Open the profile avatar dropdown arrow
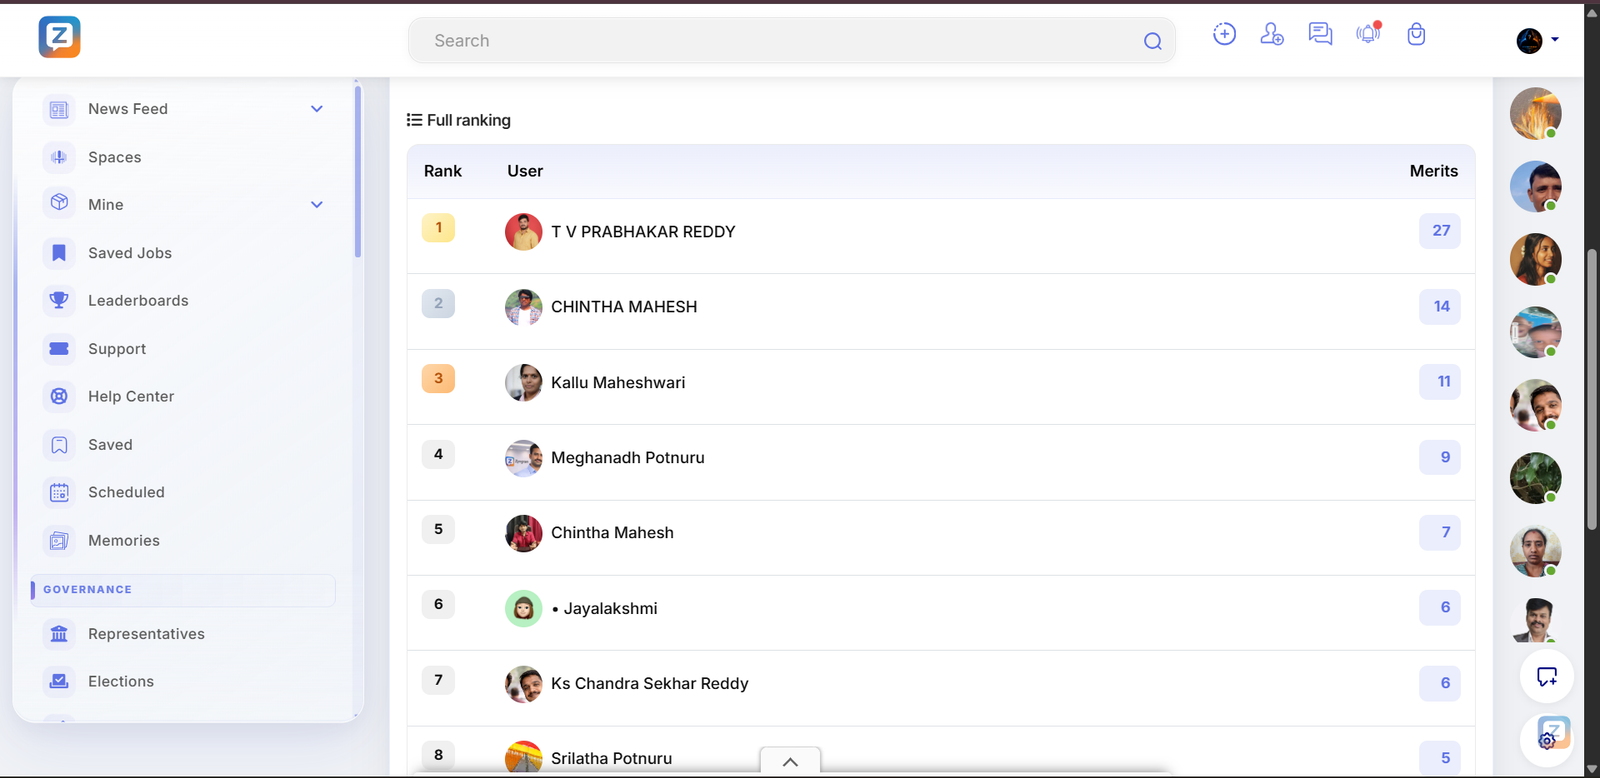 (x=1555, y=40)
